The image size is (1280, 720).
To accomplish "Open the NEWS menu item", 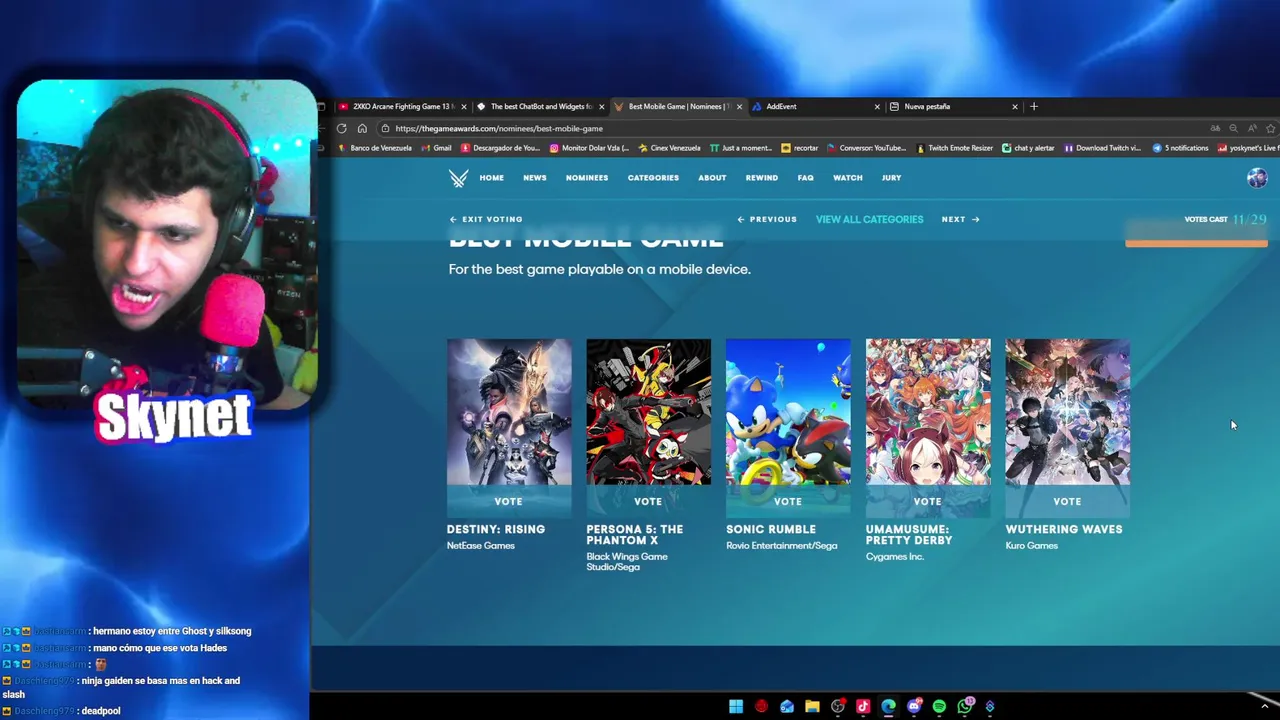I will [x=535, y=178].
